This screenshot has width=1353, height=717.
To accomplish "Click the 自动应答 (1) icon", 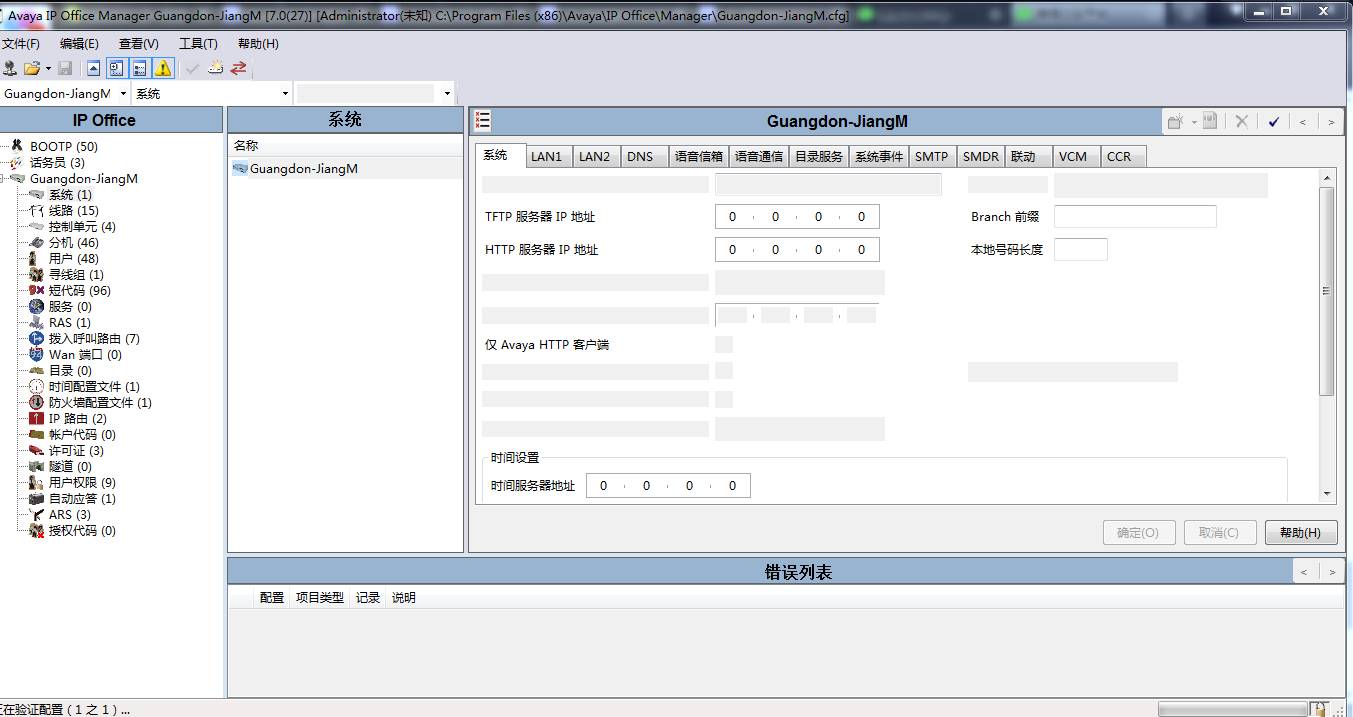I will coord(37,499).
